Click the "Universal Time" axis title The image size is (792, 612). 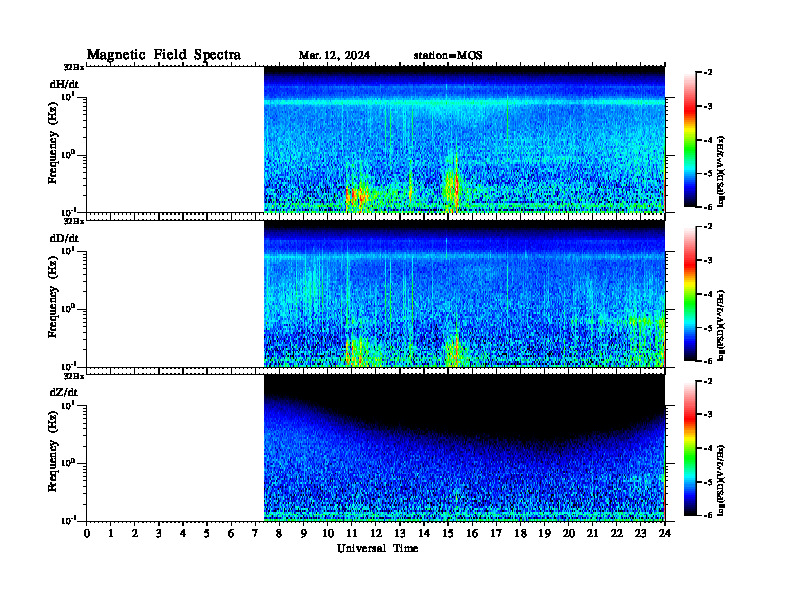377,548
